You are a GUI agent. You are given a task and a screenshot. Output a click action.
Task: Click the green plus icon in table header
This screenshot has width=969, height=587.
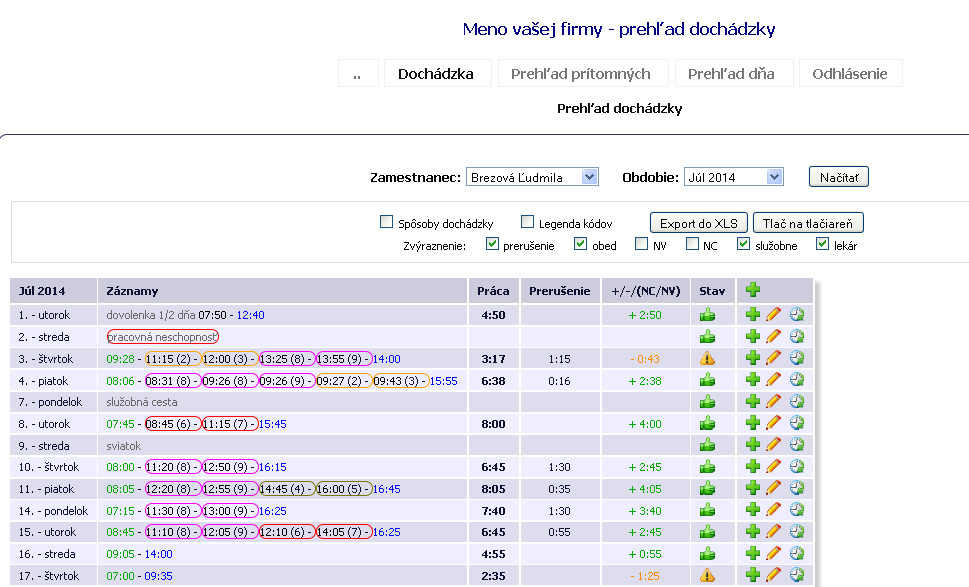click(x=753, y=289)
